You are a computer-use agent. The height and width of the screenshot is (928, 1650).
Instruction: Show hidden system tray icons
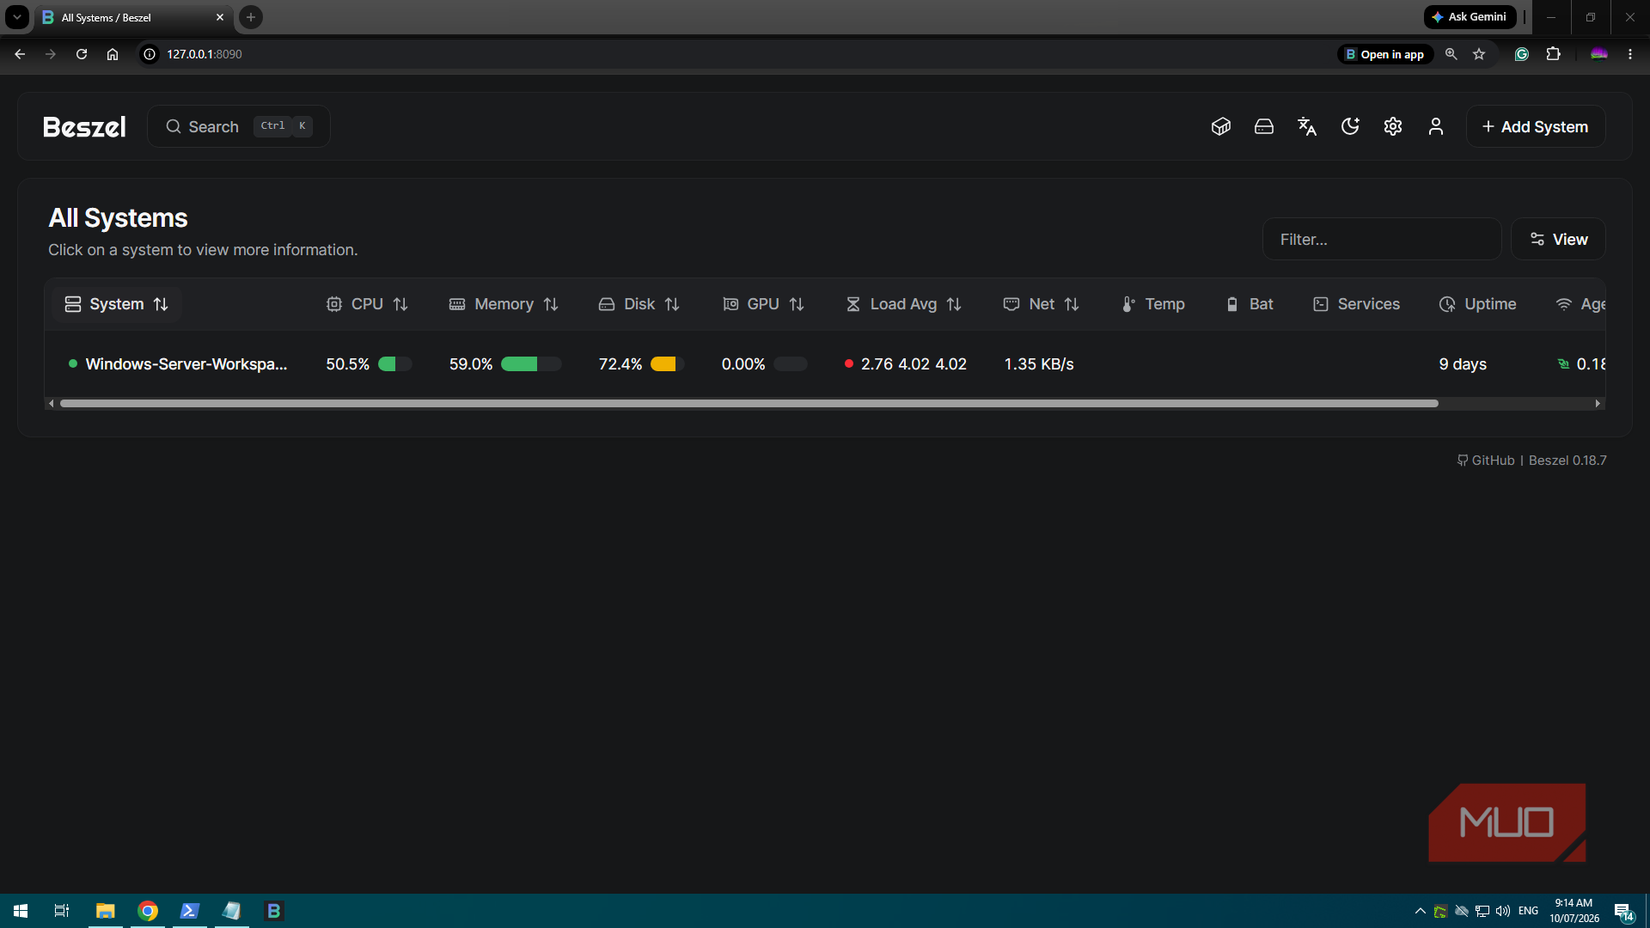point(1420,911)
